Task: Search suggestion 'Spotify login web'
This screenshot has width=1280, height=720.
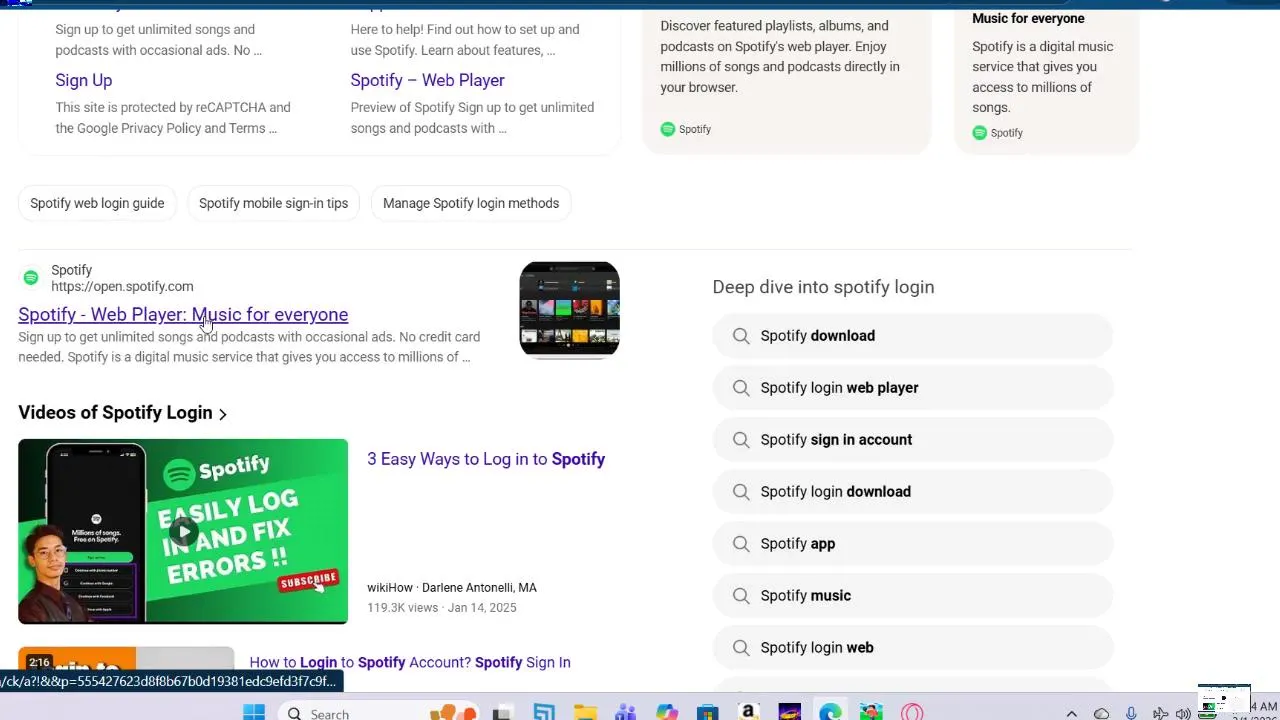Action: (913, 648)
